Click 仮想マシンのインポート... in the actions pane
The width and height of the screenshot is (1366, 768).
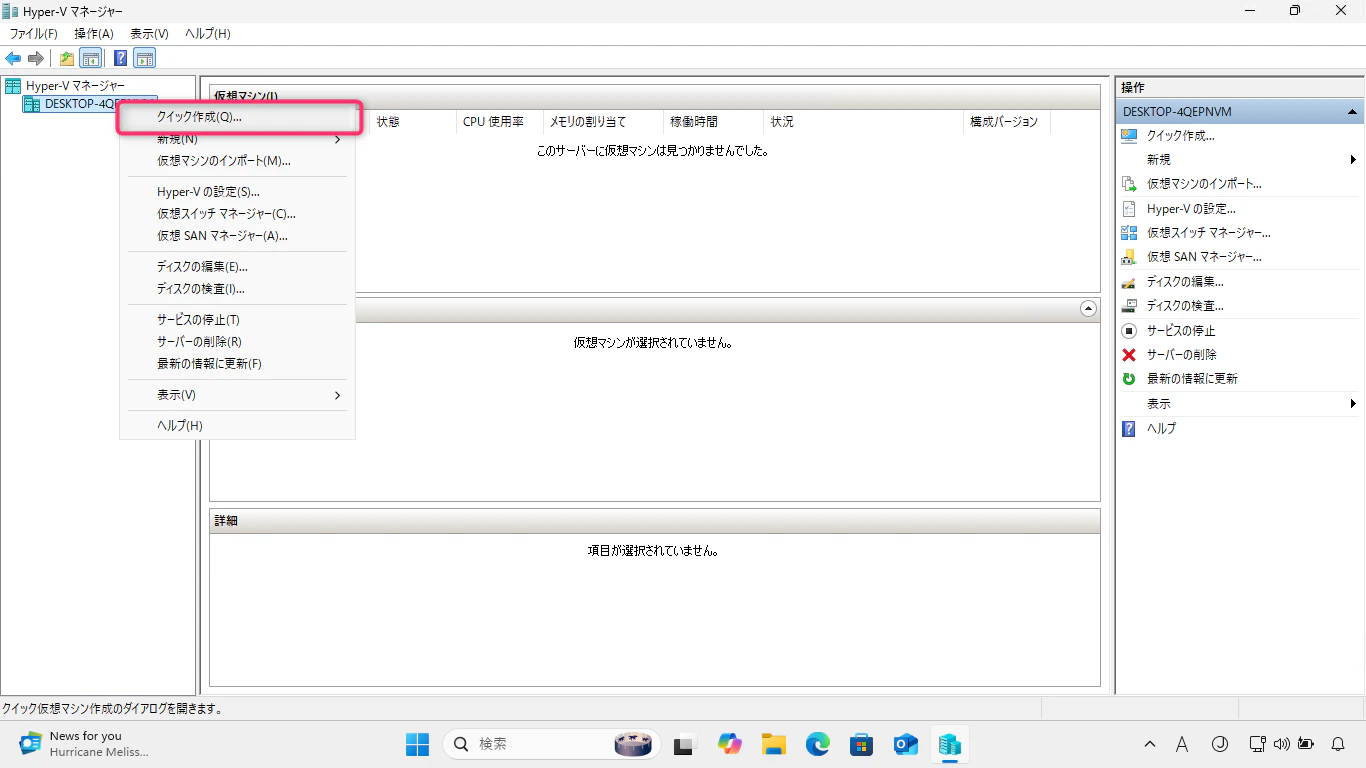coord(1204,184)
